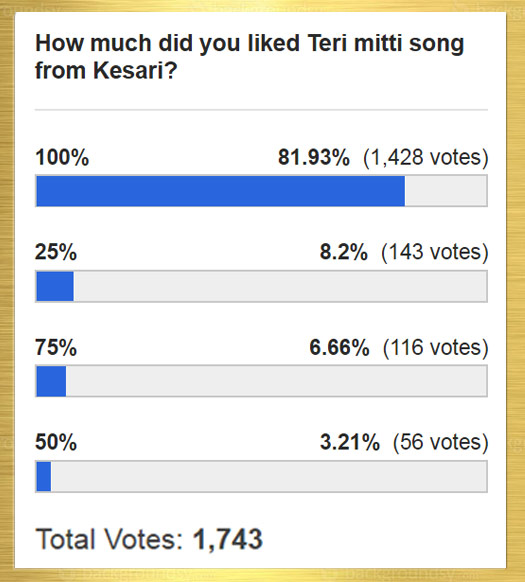Click the 56 votes count
Screen dimensions: 525x582
click(x=440, y=442)
